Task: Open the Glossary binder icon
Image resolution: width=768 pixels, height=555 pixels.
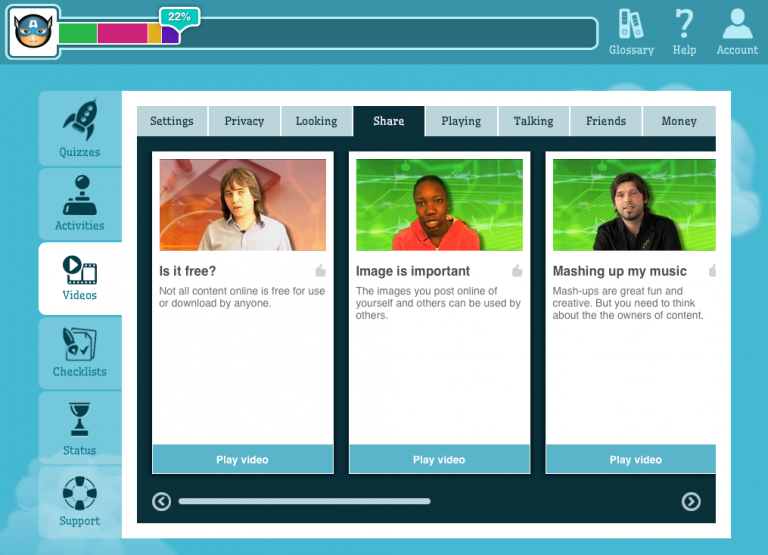Action: click(x=631, y=31)
